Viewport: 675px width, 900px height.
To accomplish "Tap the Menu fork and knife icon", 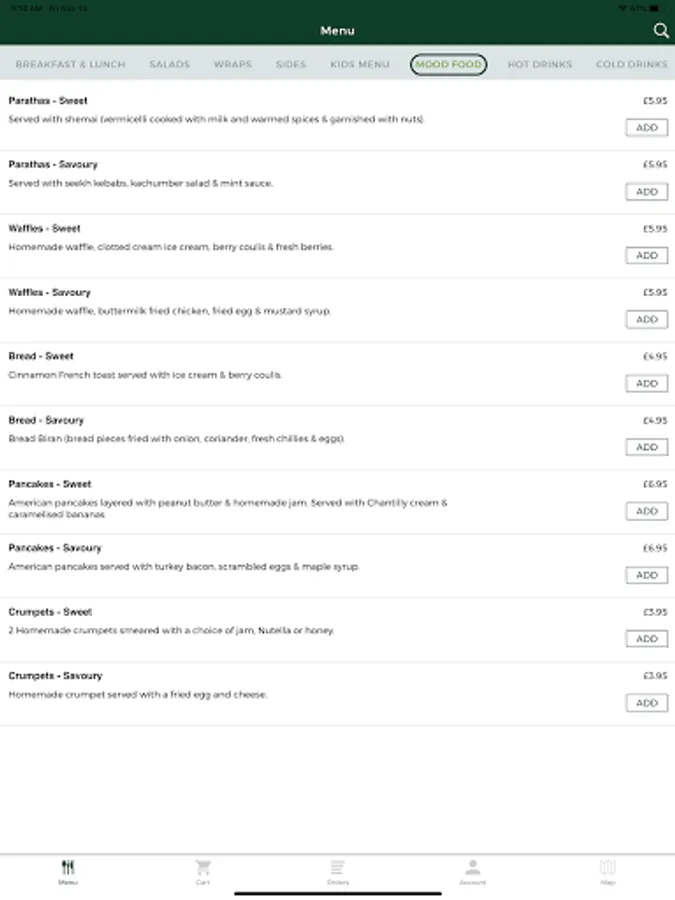I will coord(67,869).
